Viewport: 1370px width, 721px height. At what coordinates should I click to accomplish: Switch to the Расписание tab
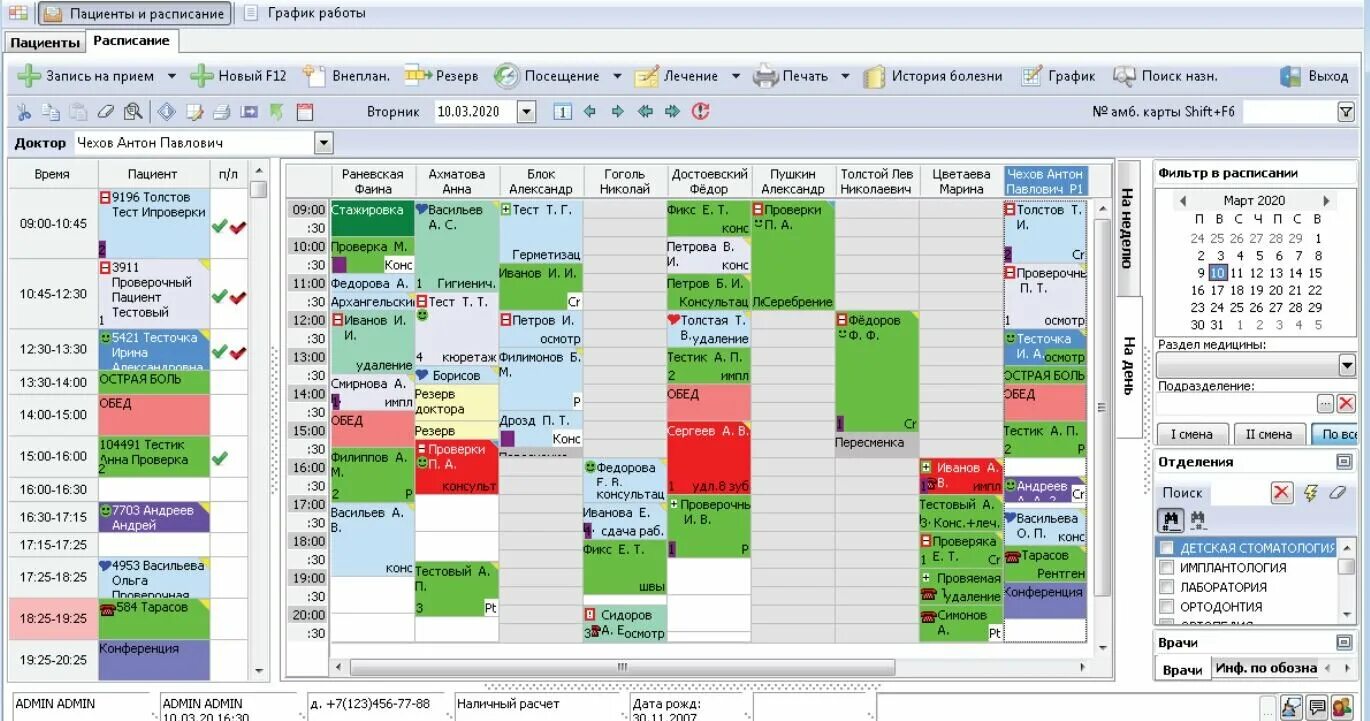(131, 41)
